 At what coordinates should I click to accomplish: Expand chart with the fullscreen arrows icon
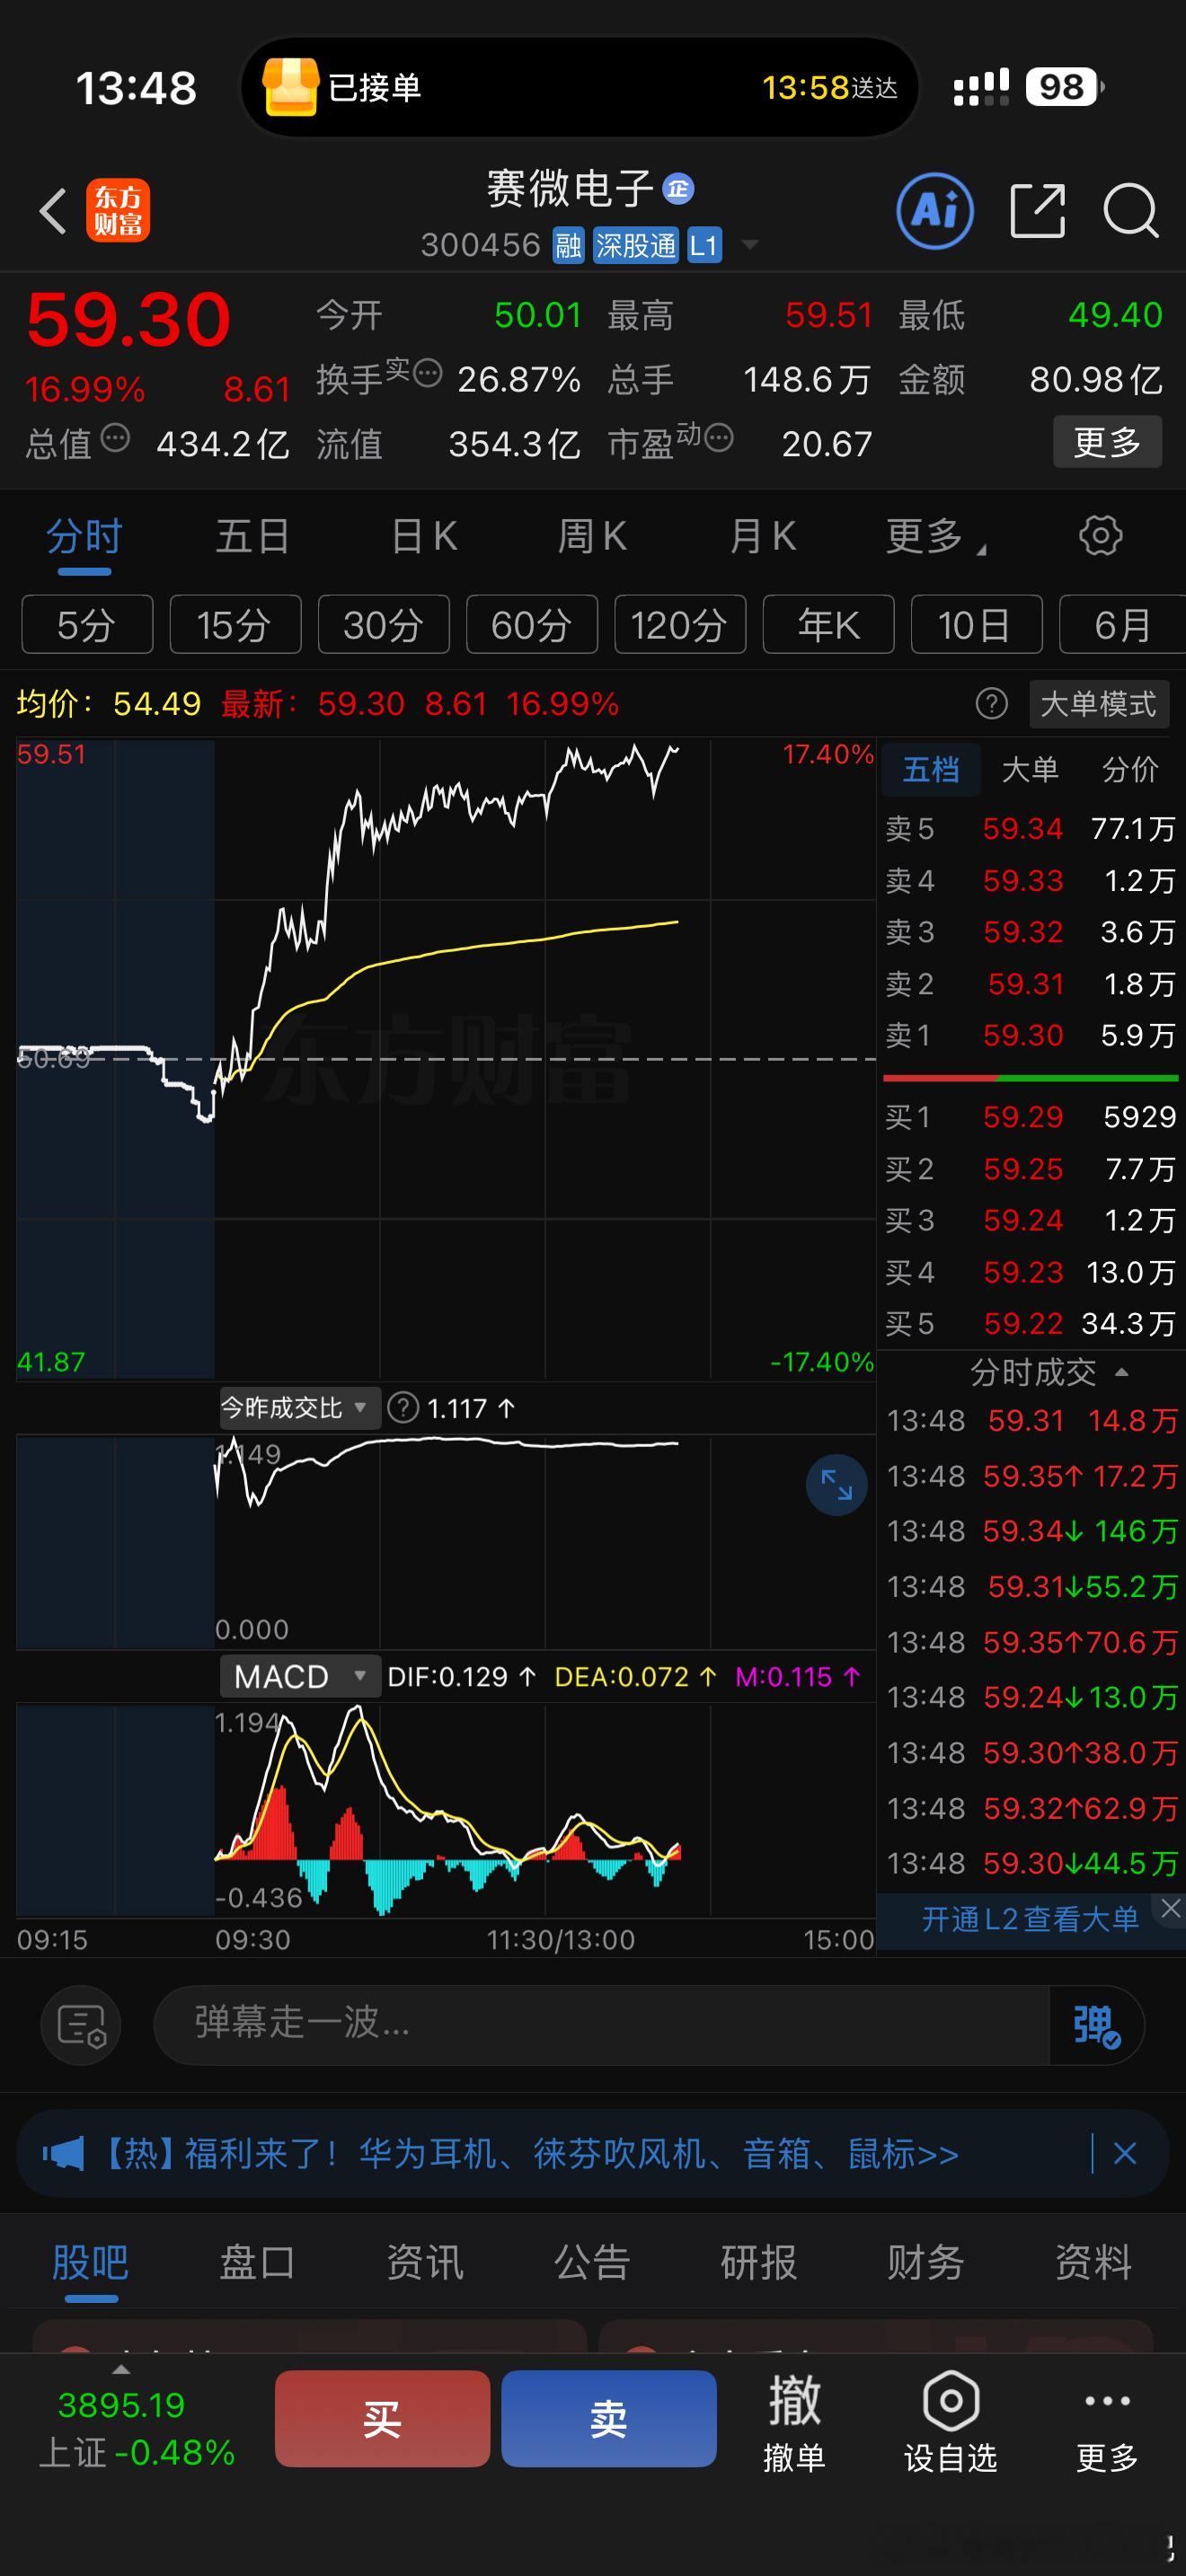836,1485
